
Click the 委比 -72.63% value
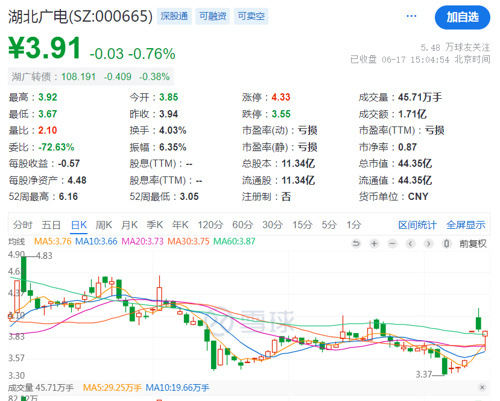point(56,147)
